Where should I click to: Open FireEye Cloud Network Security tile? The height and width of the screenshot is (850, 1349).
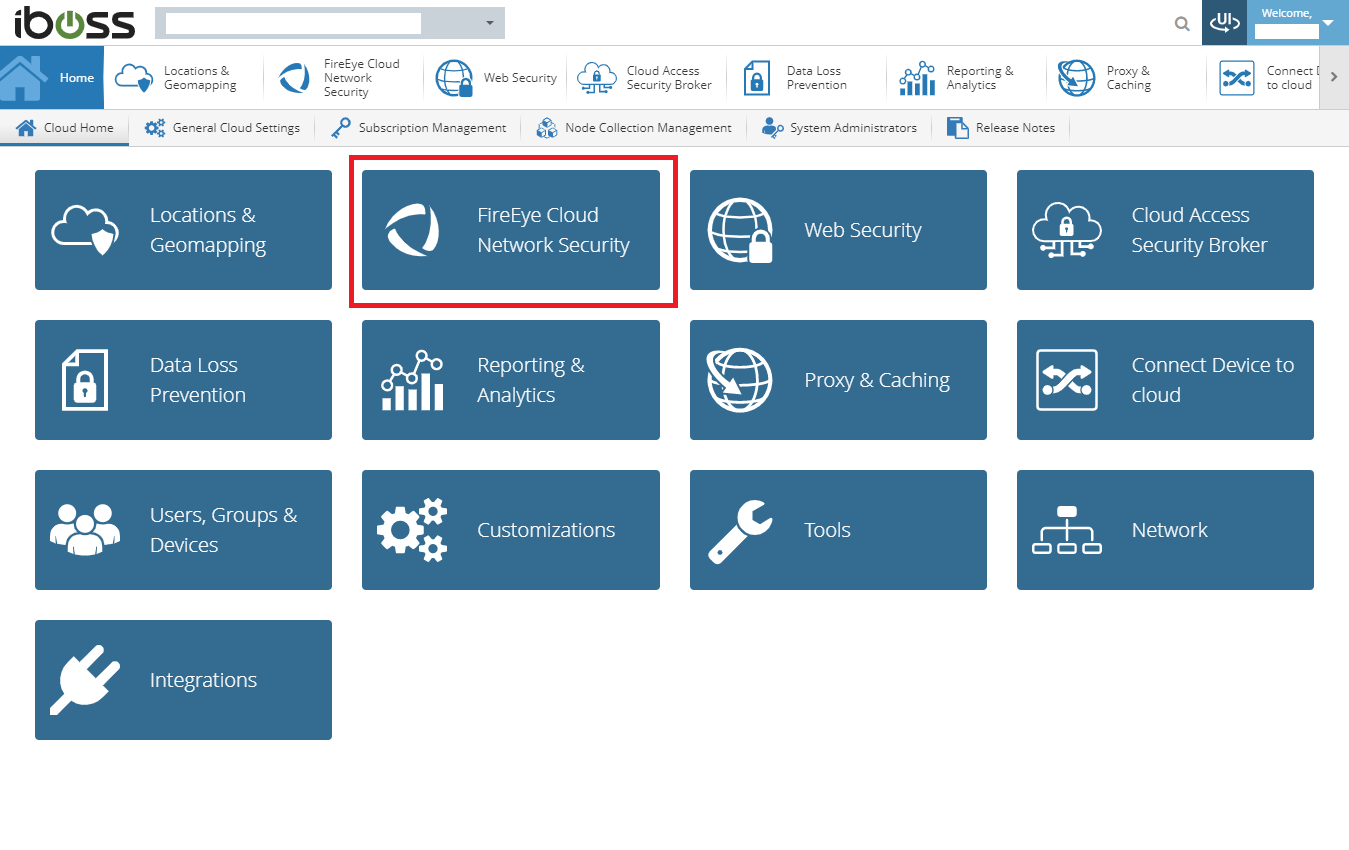click(x=511, y=230)
